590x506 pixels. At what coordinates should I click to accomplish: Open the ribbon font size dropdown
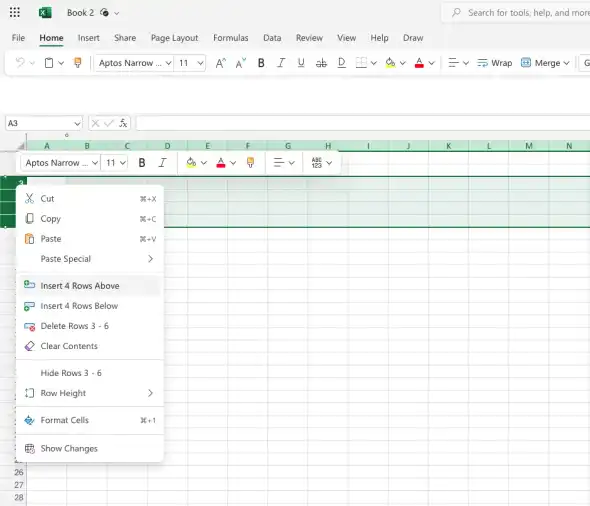[201, 63]
